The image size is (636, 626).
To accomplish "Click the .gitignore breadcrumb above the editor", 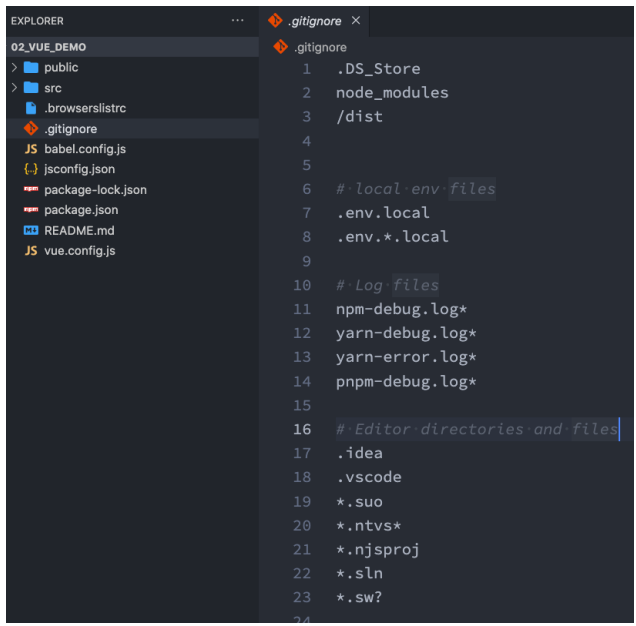I will point(320,47).
